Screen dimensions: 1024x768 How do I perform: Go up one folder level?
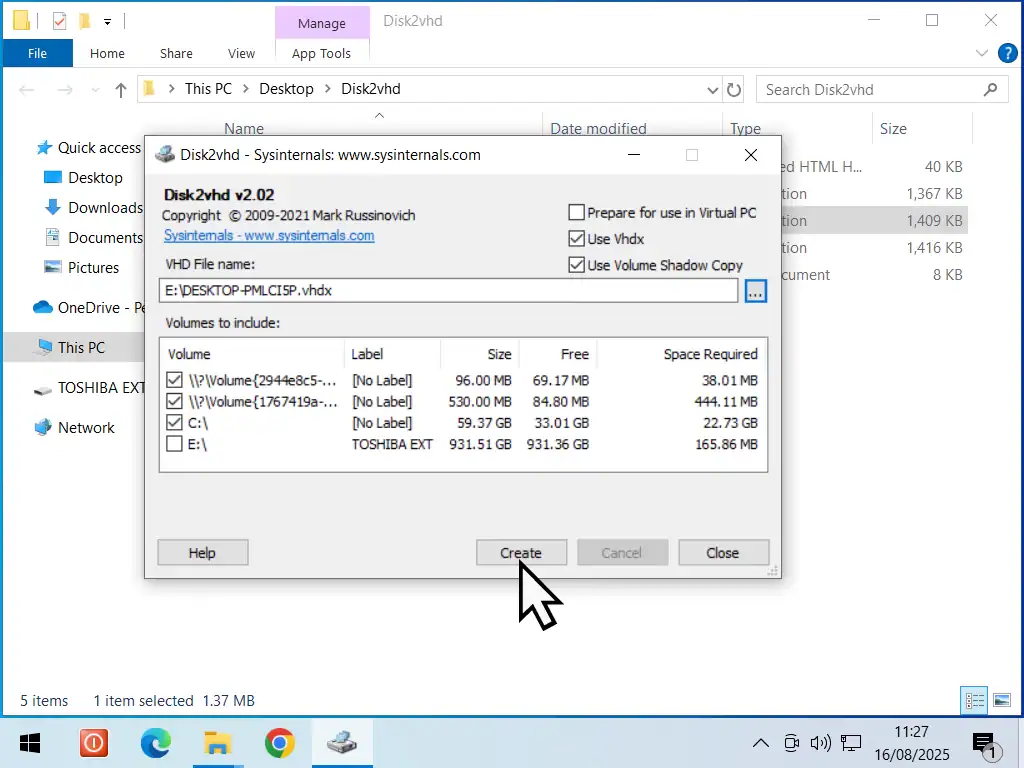pyautogui.click(x=121, y=89)
